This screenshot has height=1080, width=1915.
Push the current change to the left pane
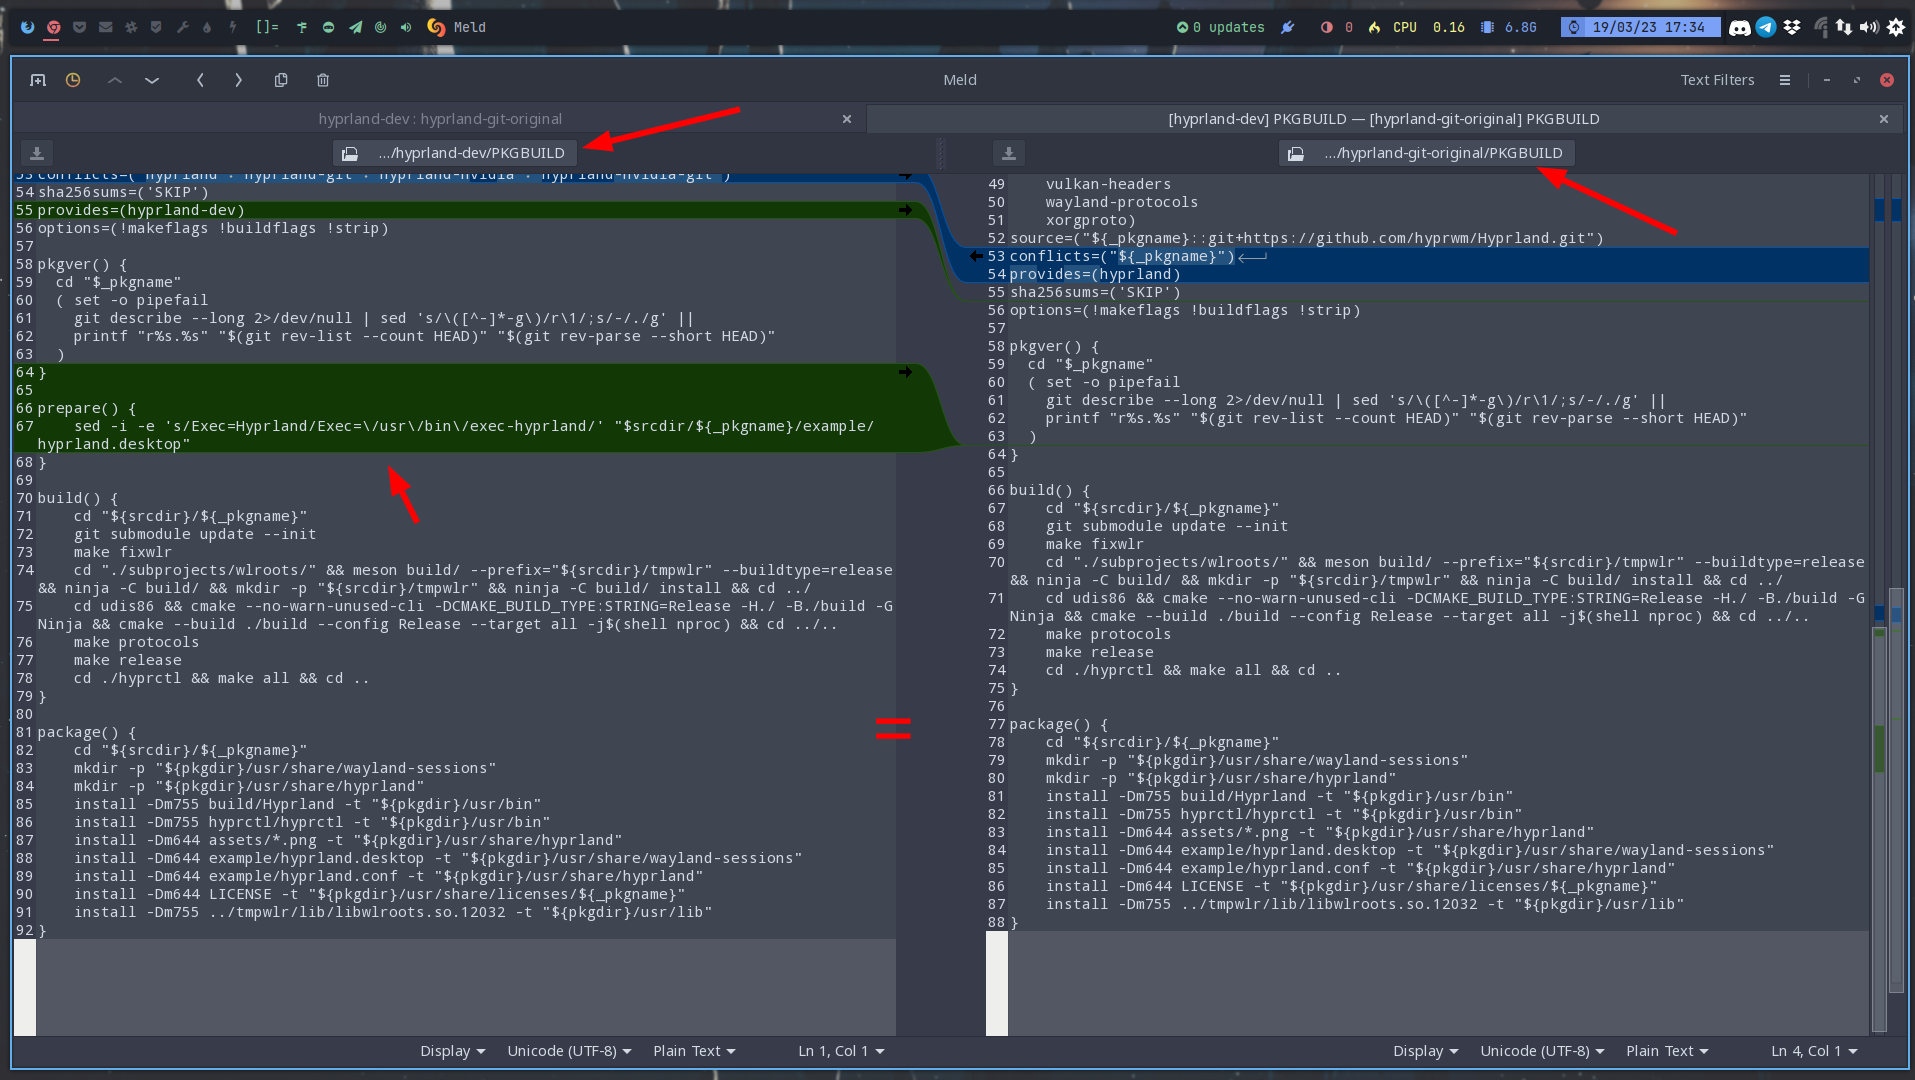tap(200, 80)
